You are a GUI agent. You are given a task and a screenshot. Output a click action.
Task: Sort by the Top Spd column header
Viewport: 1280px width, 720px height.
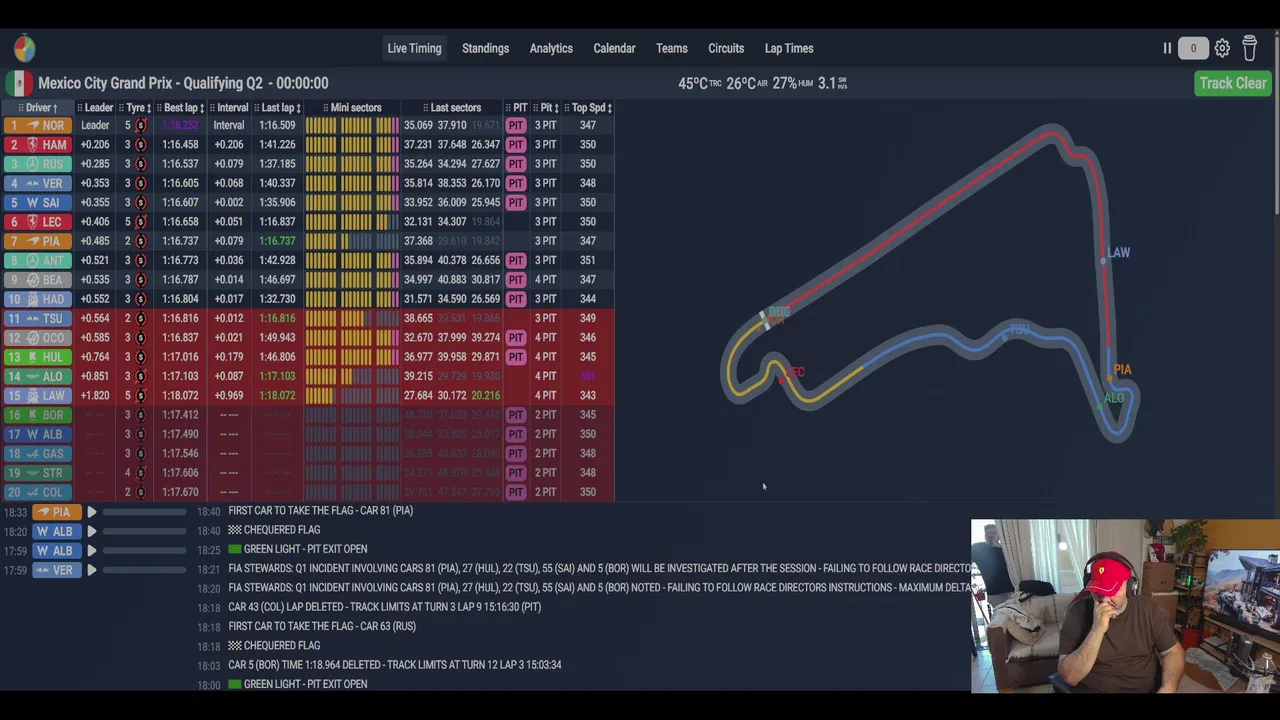pyautogui.click(x=588, y=107)
